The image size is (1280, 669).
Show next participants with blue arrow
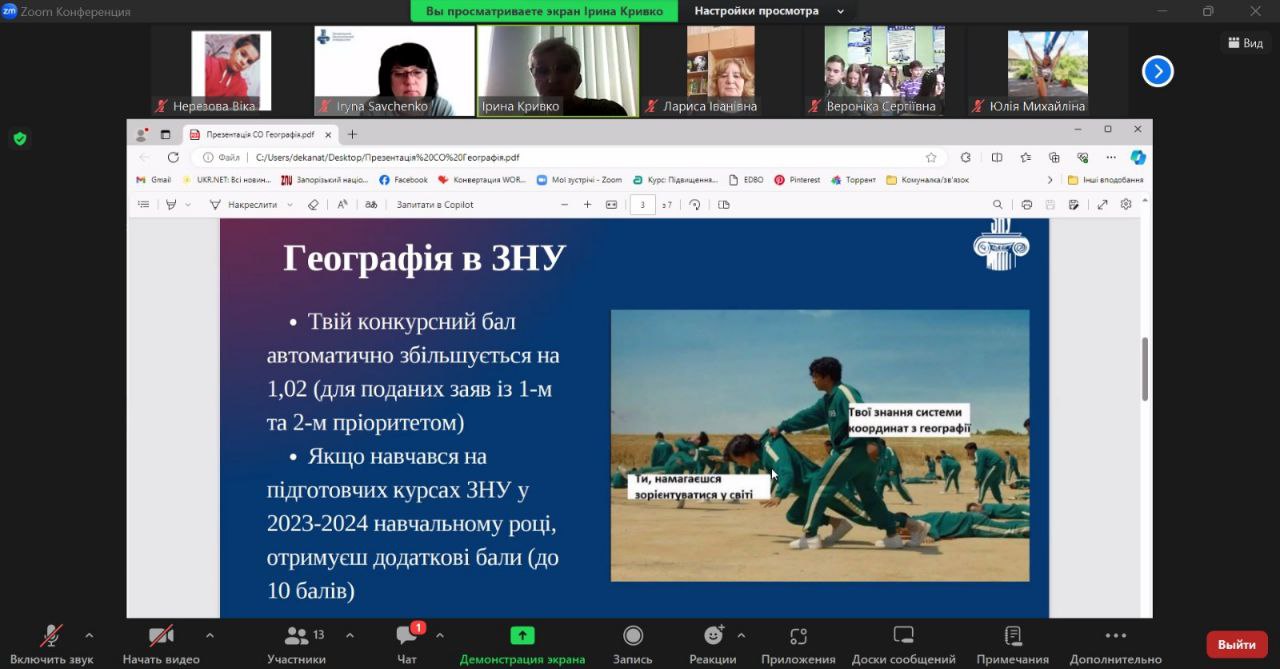1157,71
